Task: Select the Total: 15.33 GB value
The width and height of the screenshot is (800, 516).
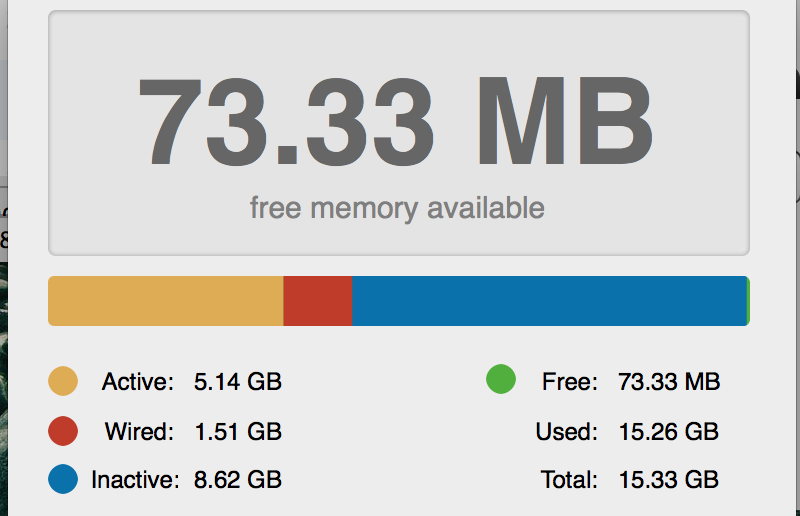Action: pyautogui.click(x=669, y=479)
